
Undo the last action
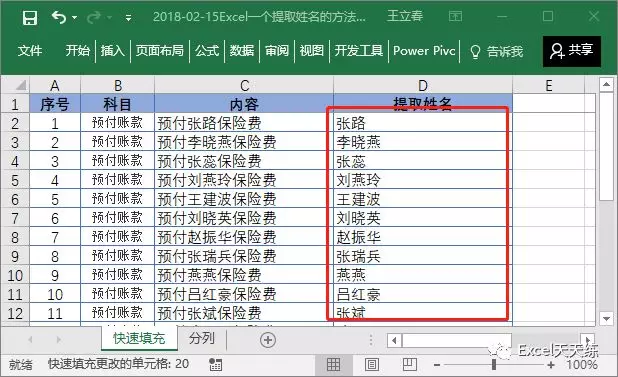pos(59,17)
